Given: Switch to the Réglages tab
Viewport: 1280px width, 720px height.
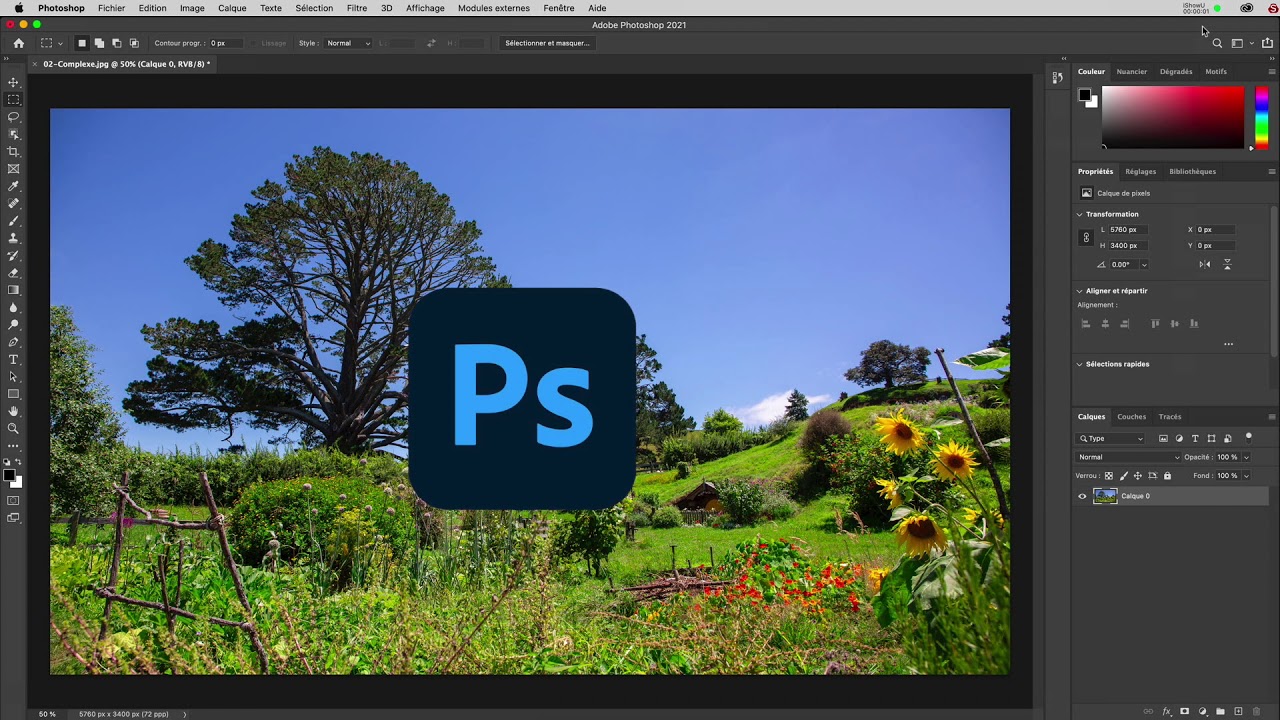Looking at the screenshot, I should tap(1140, 171).
